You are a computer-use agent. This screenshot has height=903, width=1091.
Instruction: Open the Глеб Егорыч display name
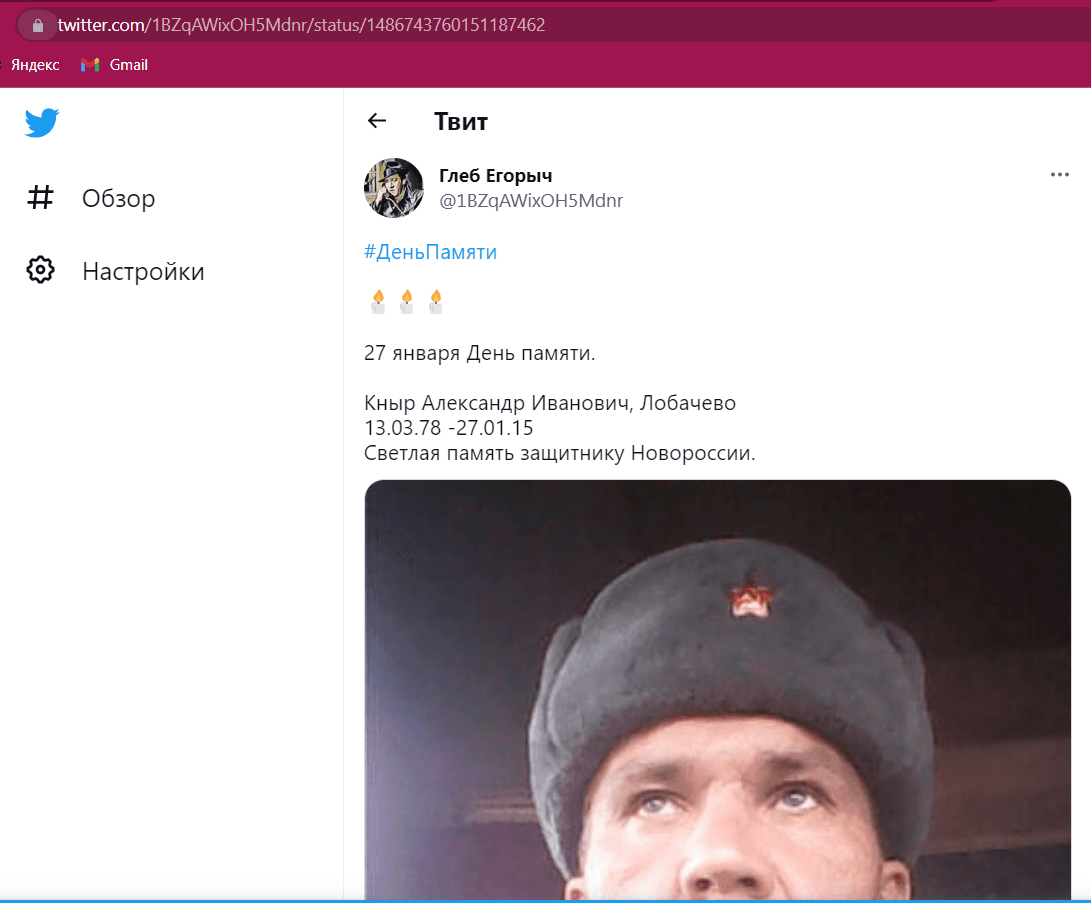tap(495, 176)
